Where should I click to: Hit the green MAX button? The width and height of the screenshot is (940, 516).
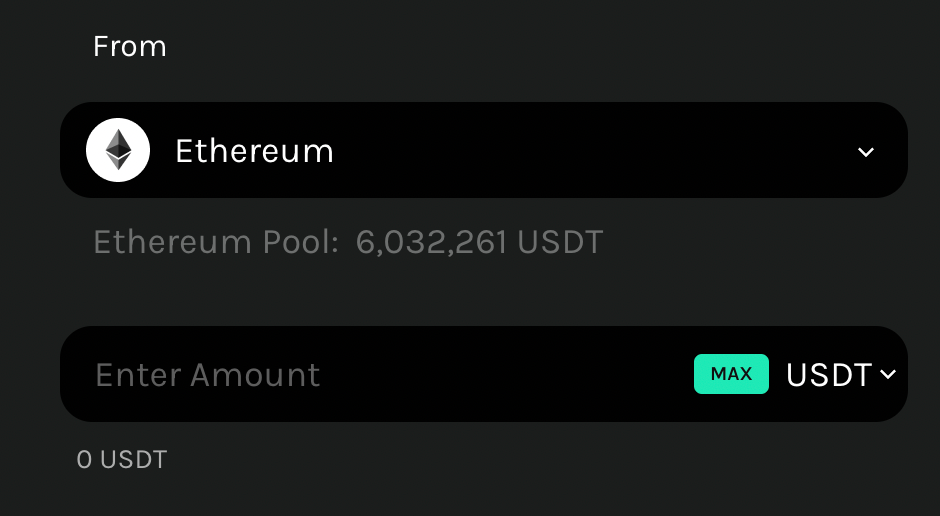[731, 374]
